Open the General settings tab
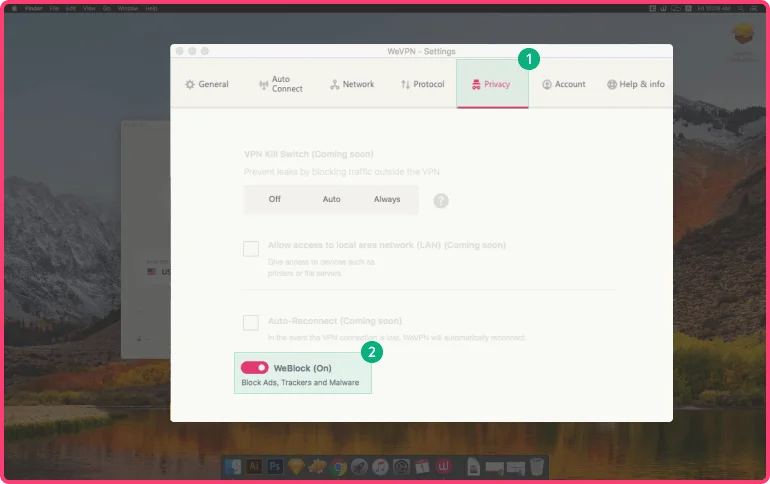This screenshot has width=770, height=484. [x=207, y=84]
